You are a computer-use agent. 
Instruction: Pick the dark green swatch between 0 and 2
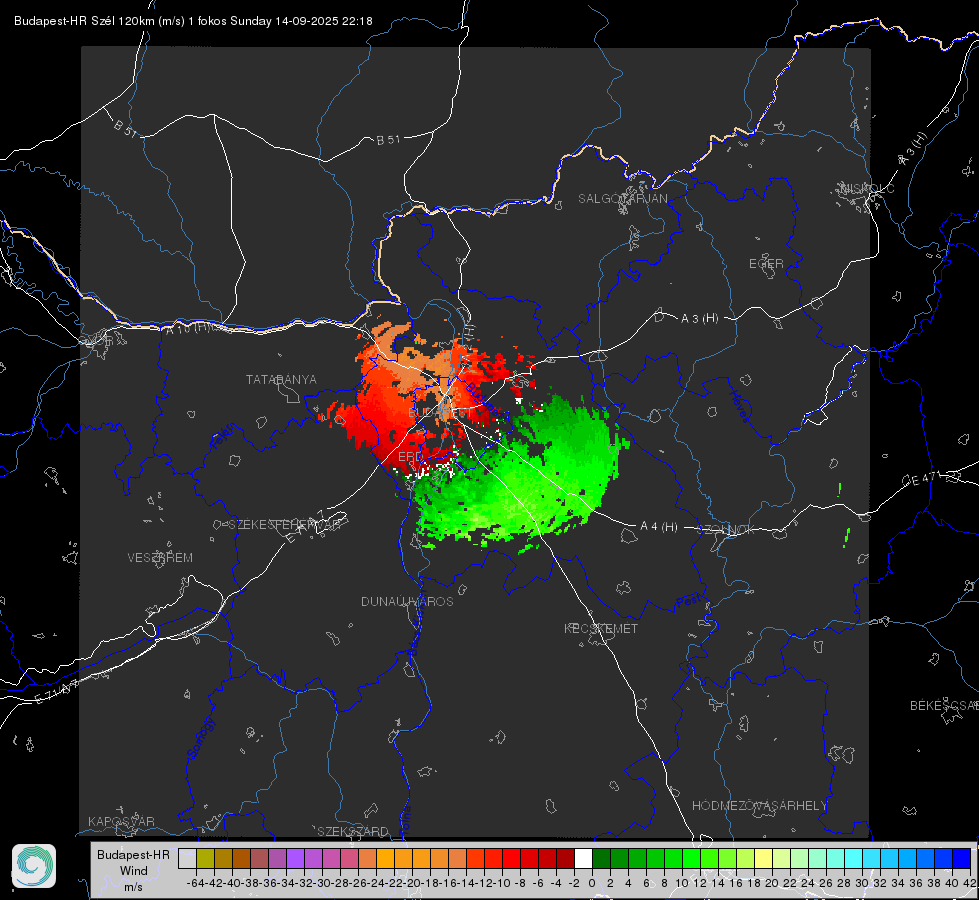(x=601, y=858)
